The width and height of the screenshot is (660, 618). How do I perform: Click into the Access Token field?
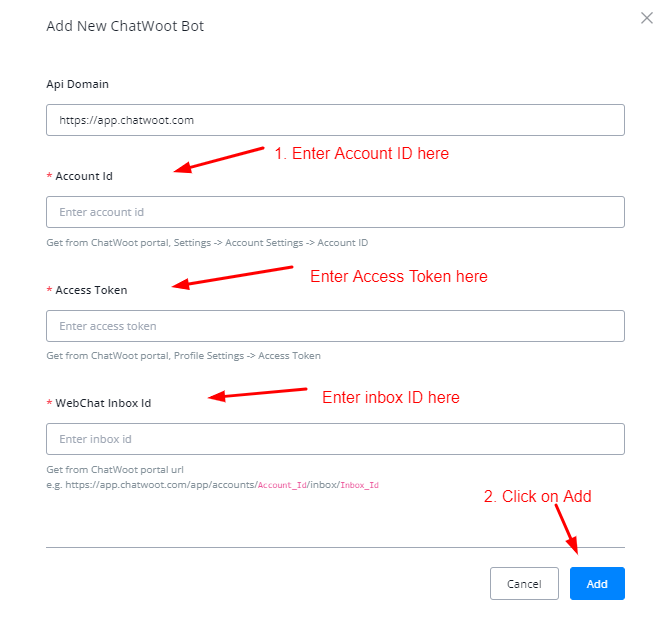[335, 326]
